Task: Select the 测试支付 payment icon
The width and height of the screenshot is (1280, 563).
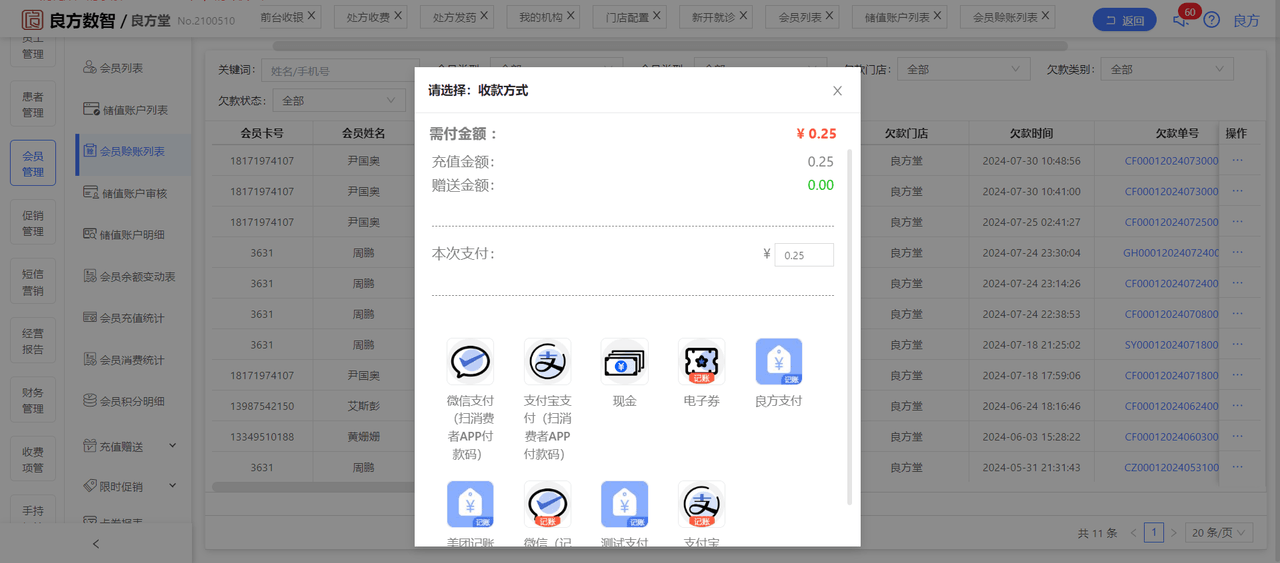Action: (624, 504)
